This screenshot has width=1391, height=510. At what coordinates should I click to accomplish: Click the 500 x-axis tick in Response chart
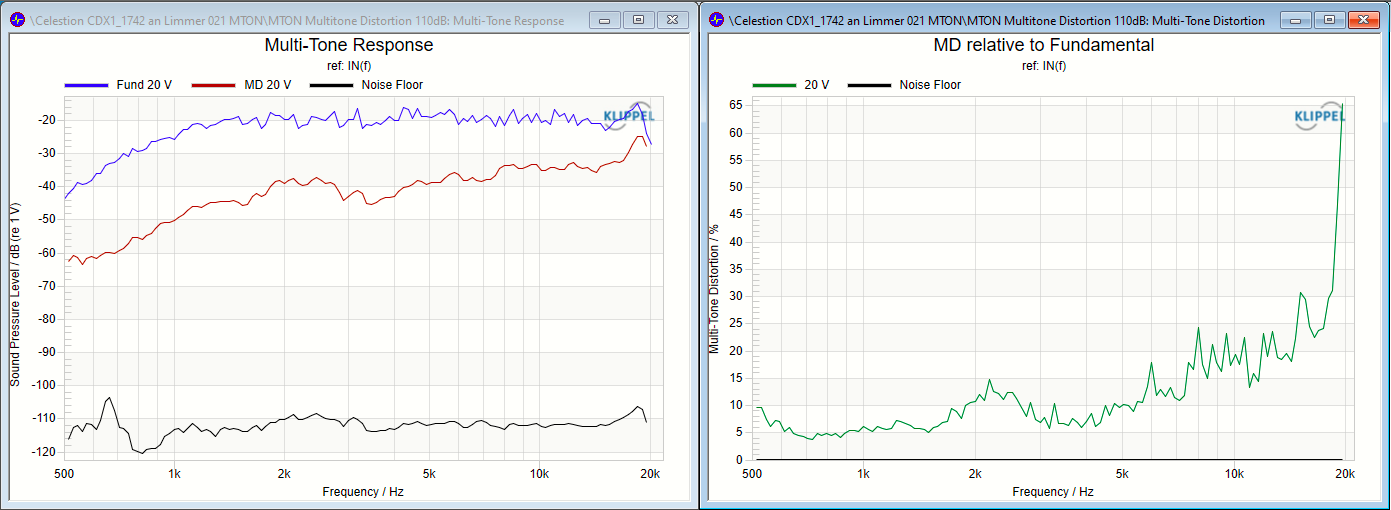point(65,474)
